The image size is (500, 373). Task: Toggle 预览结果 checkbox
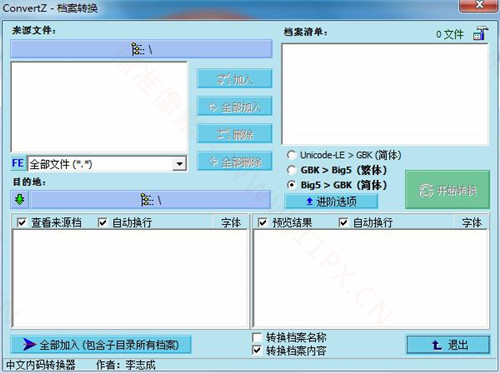263,222
